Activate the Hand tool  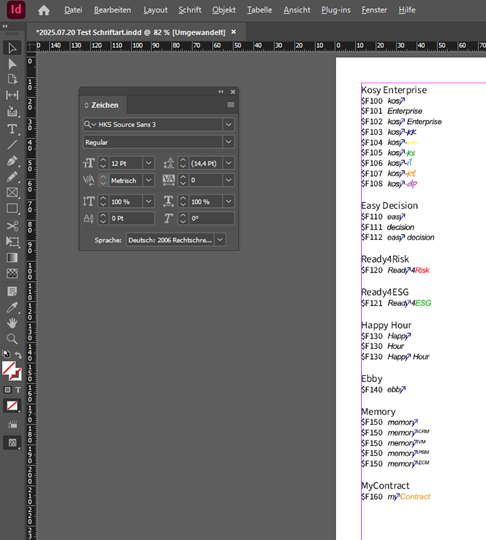click(12, 323)
